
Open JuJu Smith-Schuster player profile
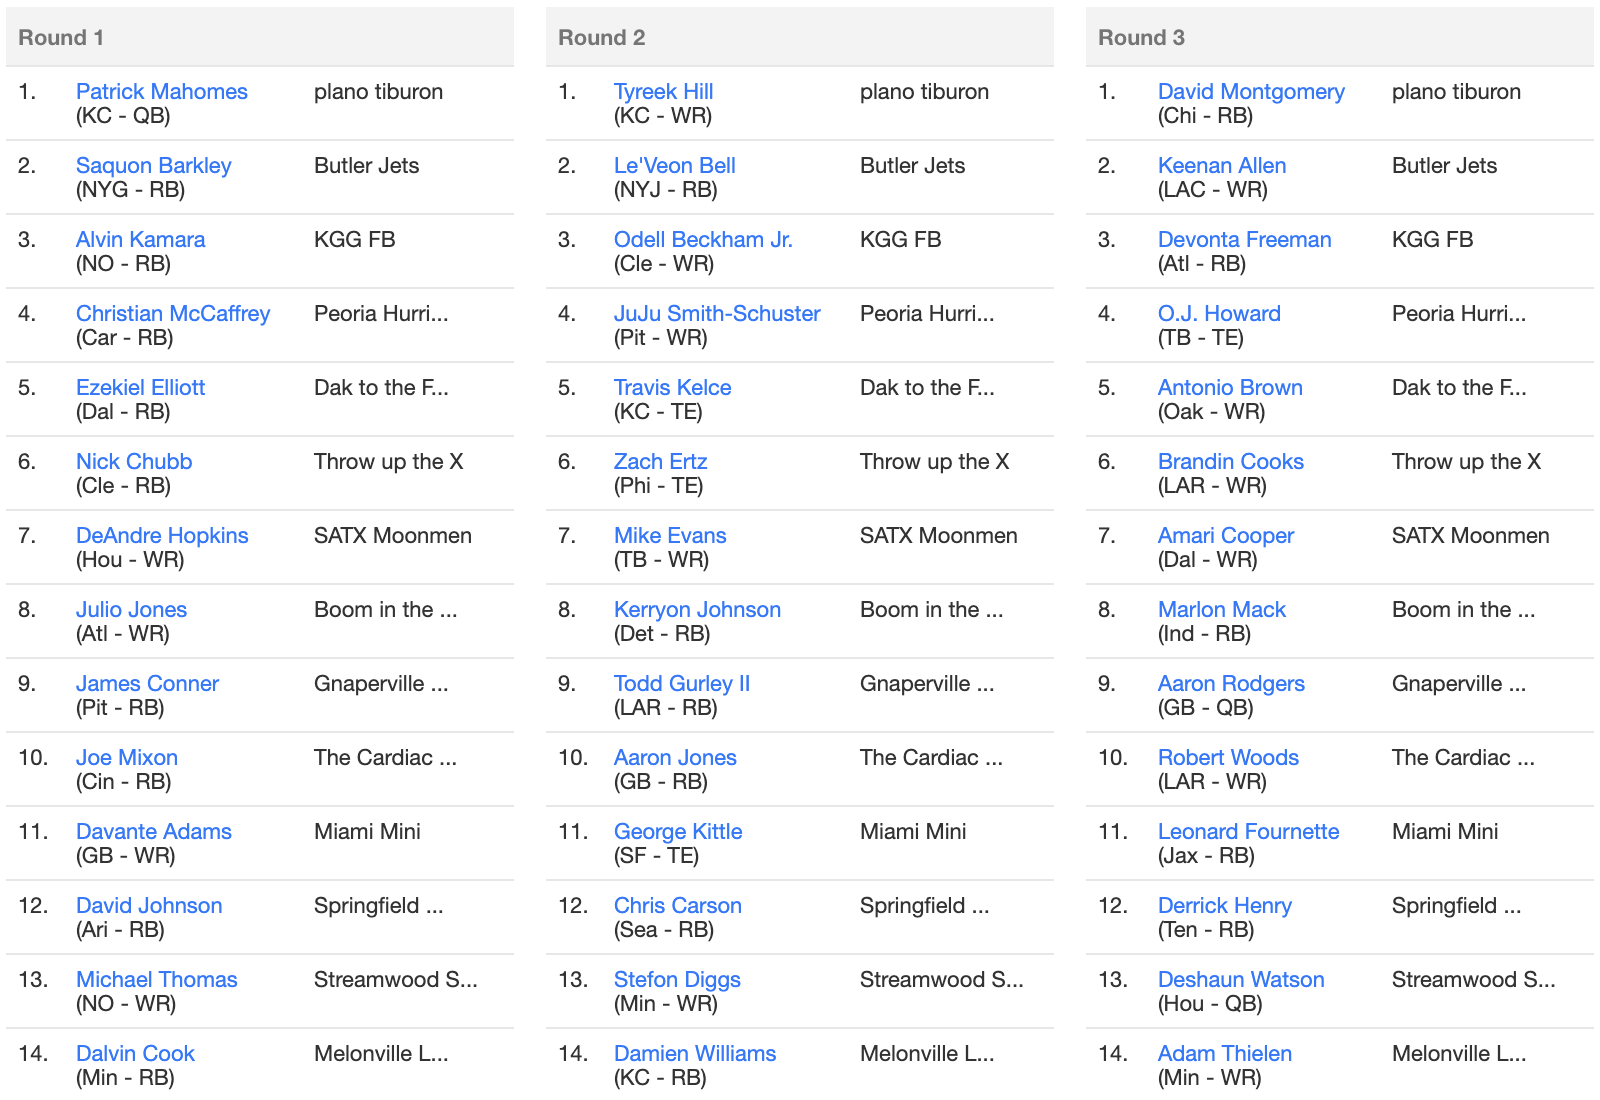[717, 314]
